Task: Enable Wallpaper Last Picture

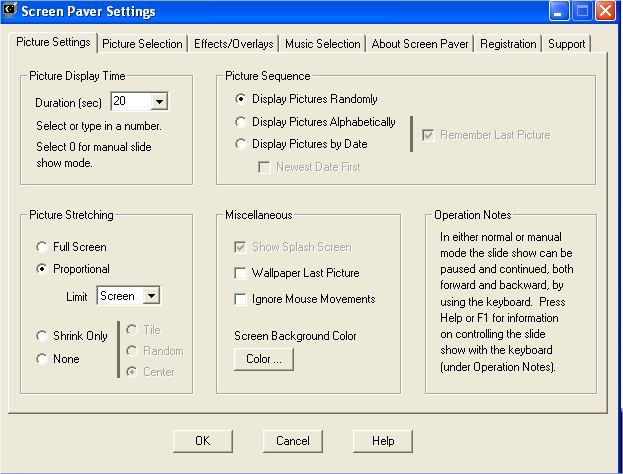Action: pyautogui.click(x=297, y=273)
